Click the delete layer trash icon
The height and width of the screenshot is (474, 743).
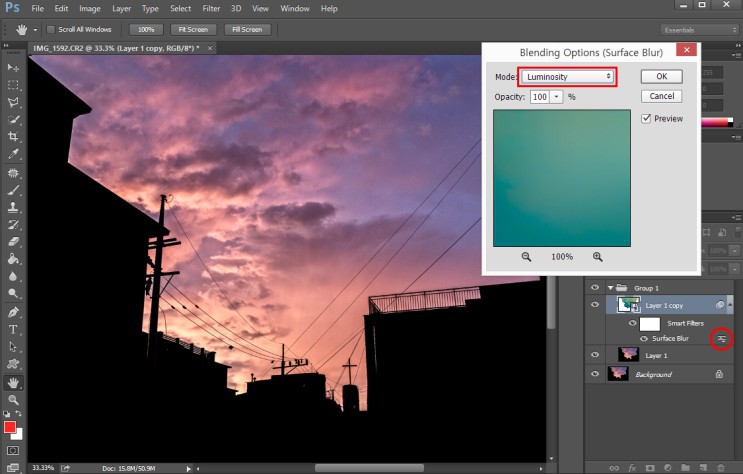tap(722, 467)
